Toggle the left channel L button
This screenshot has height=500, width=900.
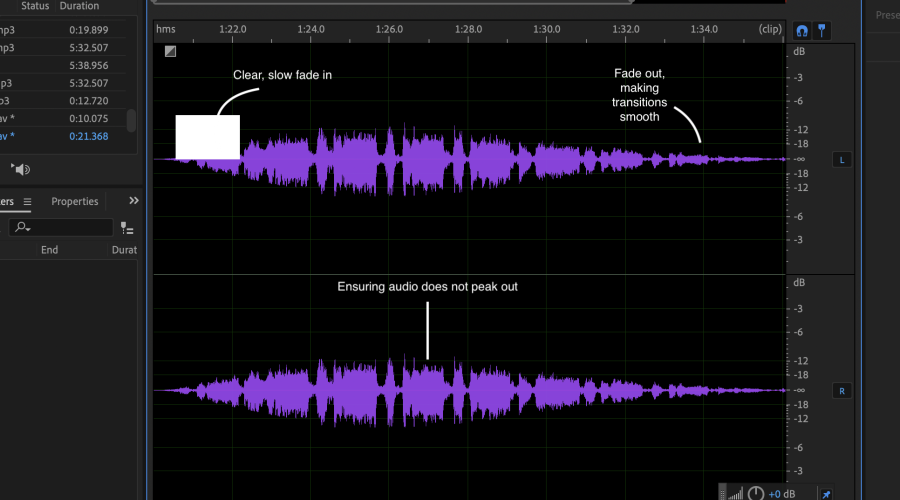(x=842, y=160)
